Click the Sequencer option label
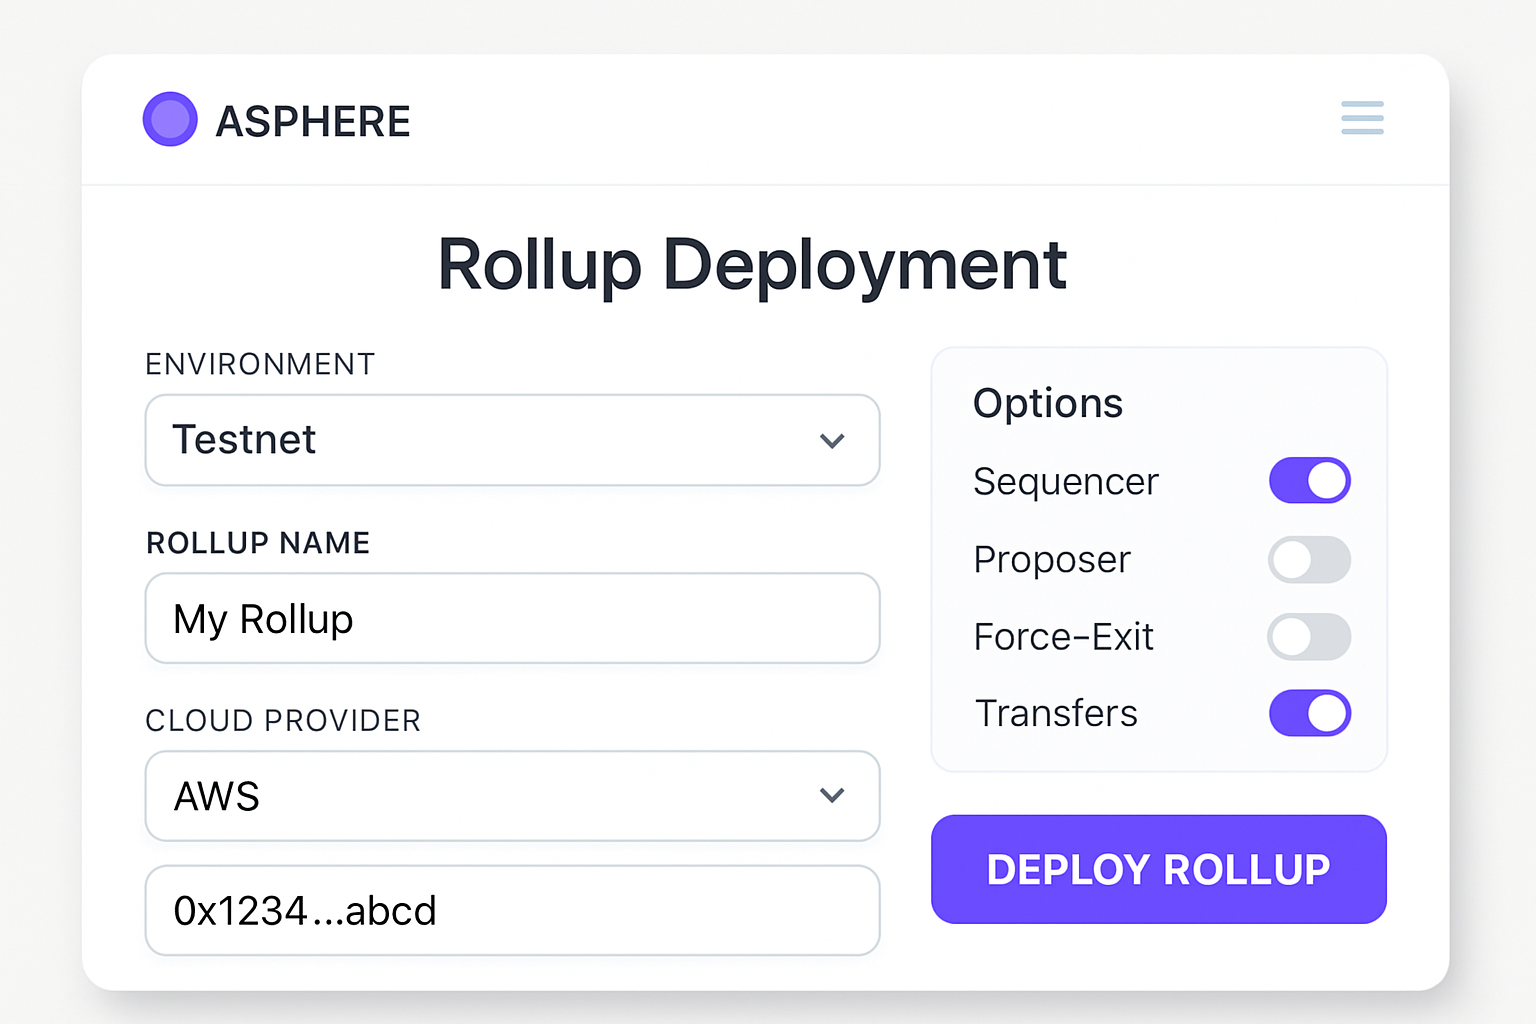The image size is (1536, 1024). (1065, 481)
